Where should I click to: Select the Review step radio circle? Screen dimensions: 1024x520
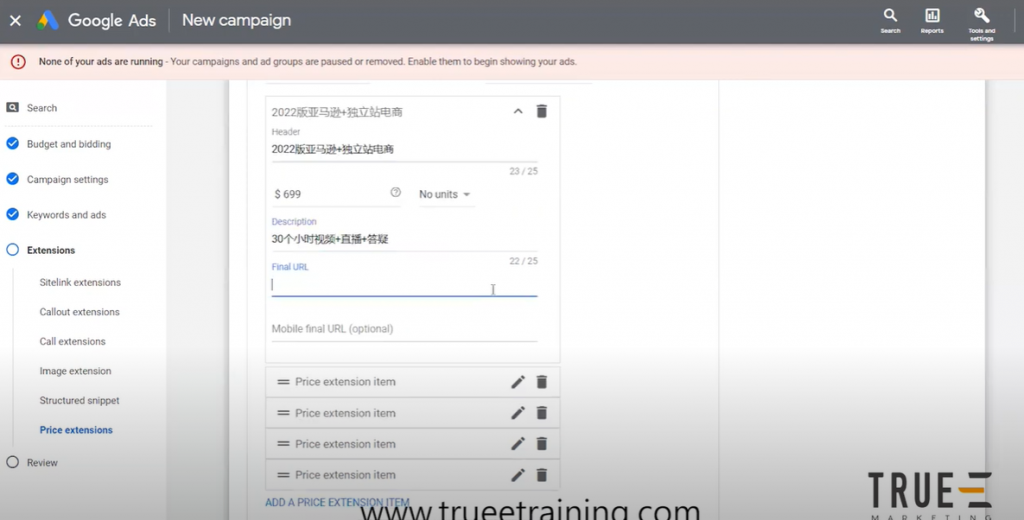tap(13, 462)
